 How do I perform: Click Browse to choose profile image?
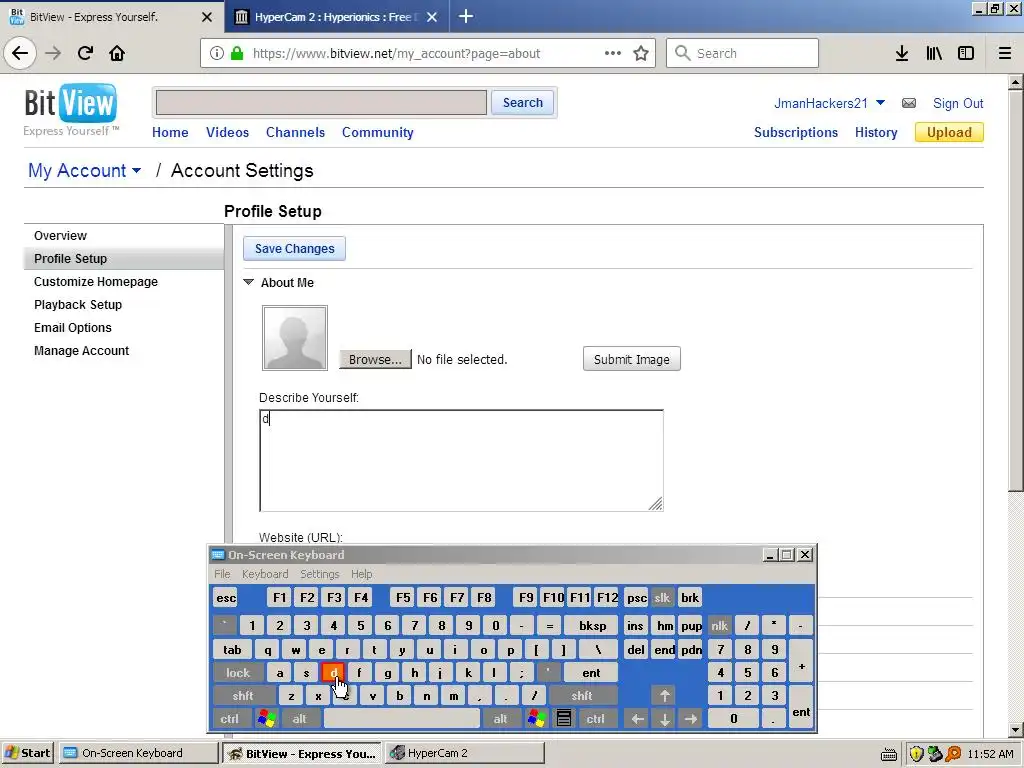(x=375, y=359)
